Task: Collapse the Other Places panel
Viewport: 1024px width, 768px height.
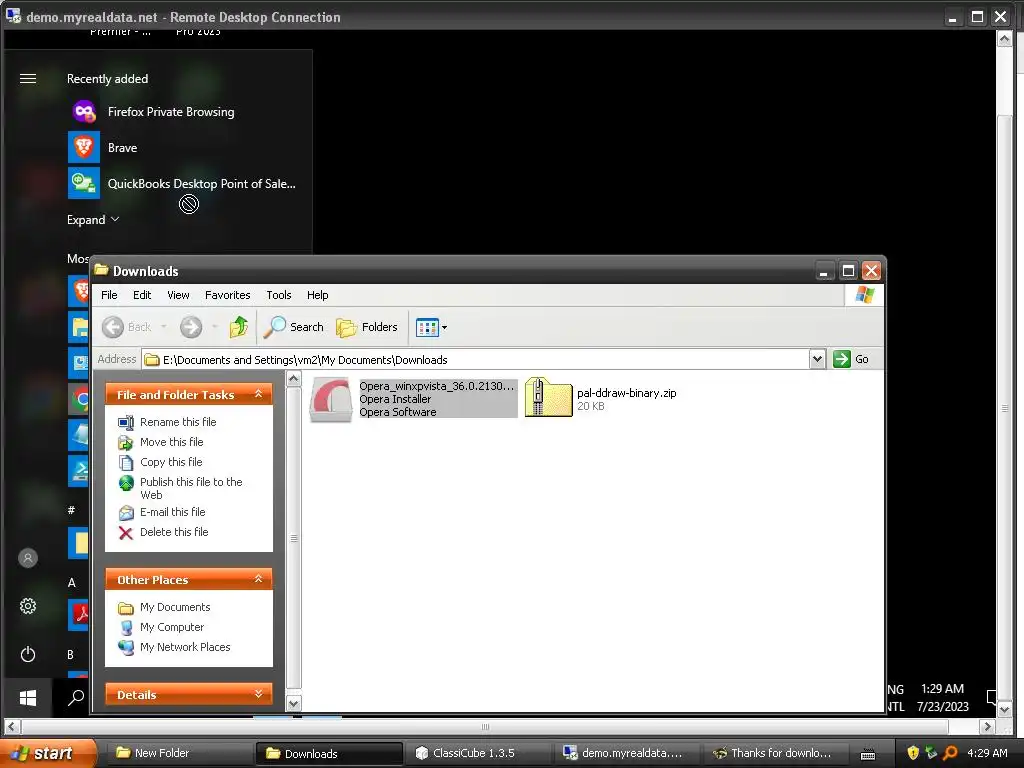Action: 259,579
